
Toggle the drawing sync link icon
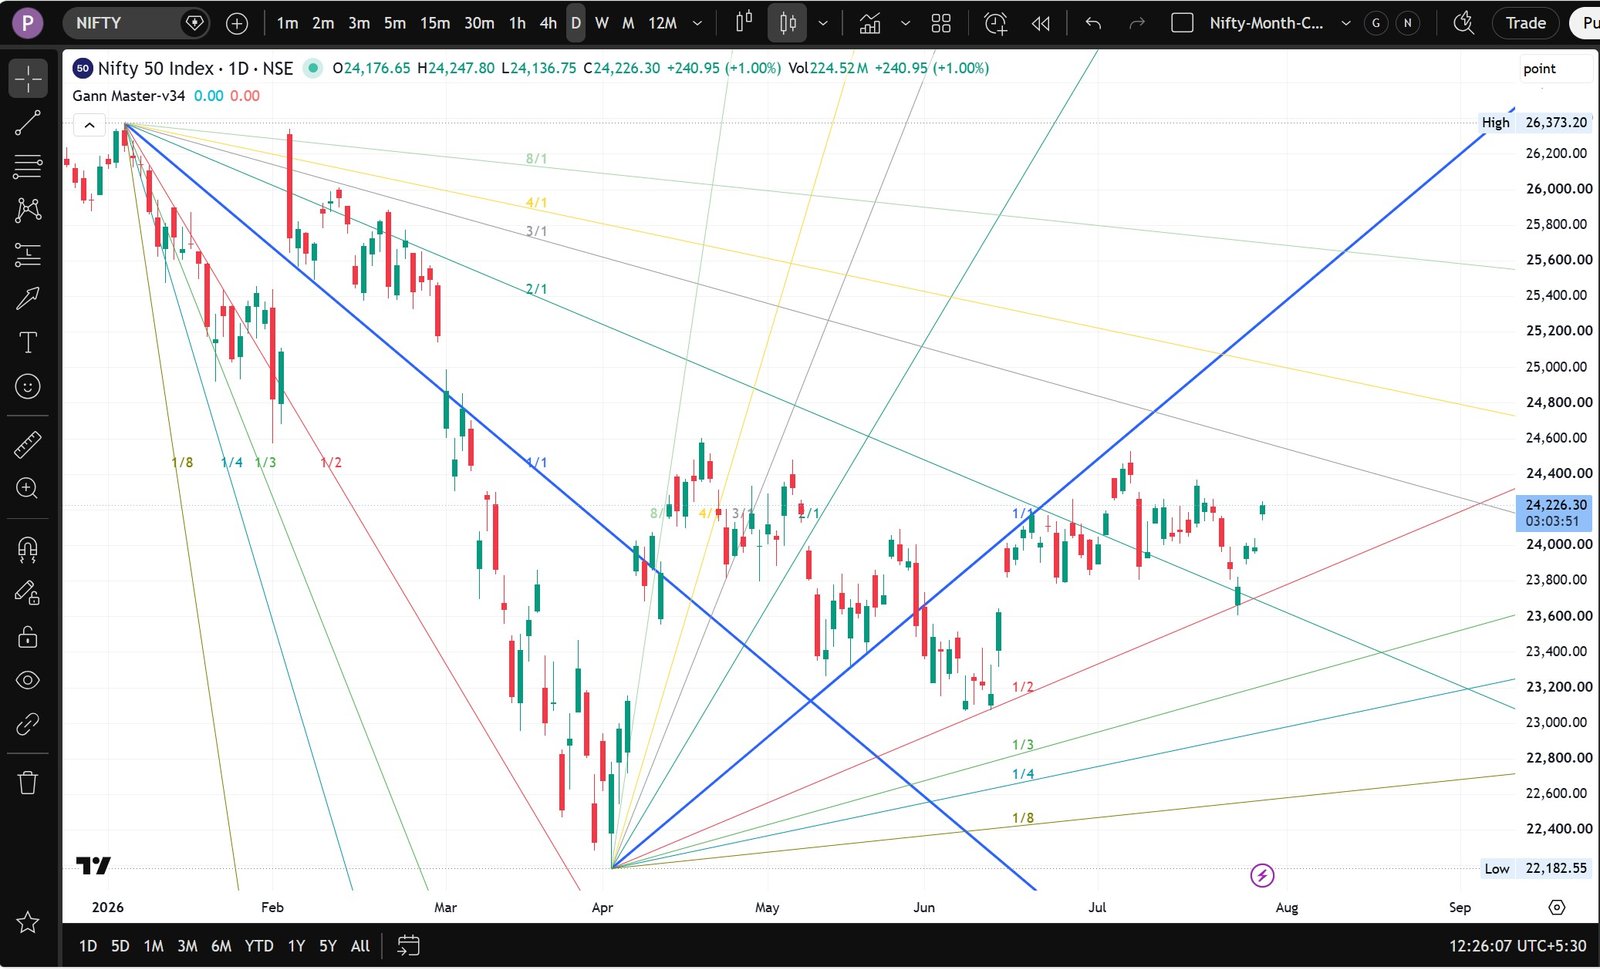tap(28, 724)
